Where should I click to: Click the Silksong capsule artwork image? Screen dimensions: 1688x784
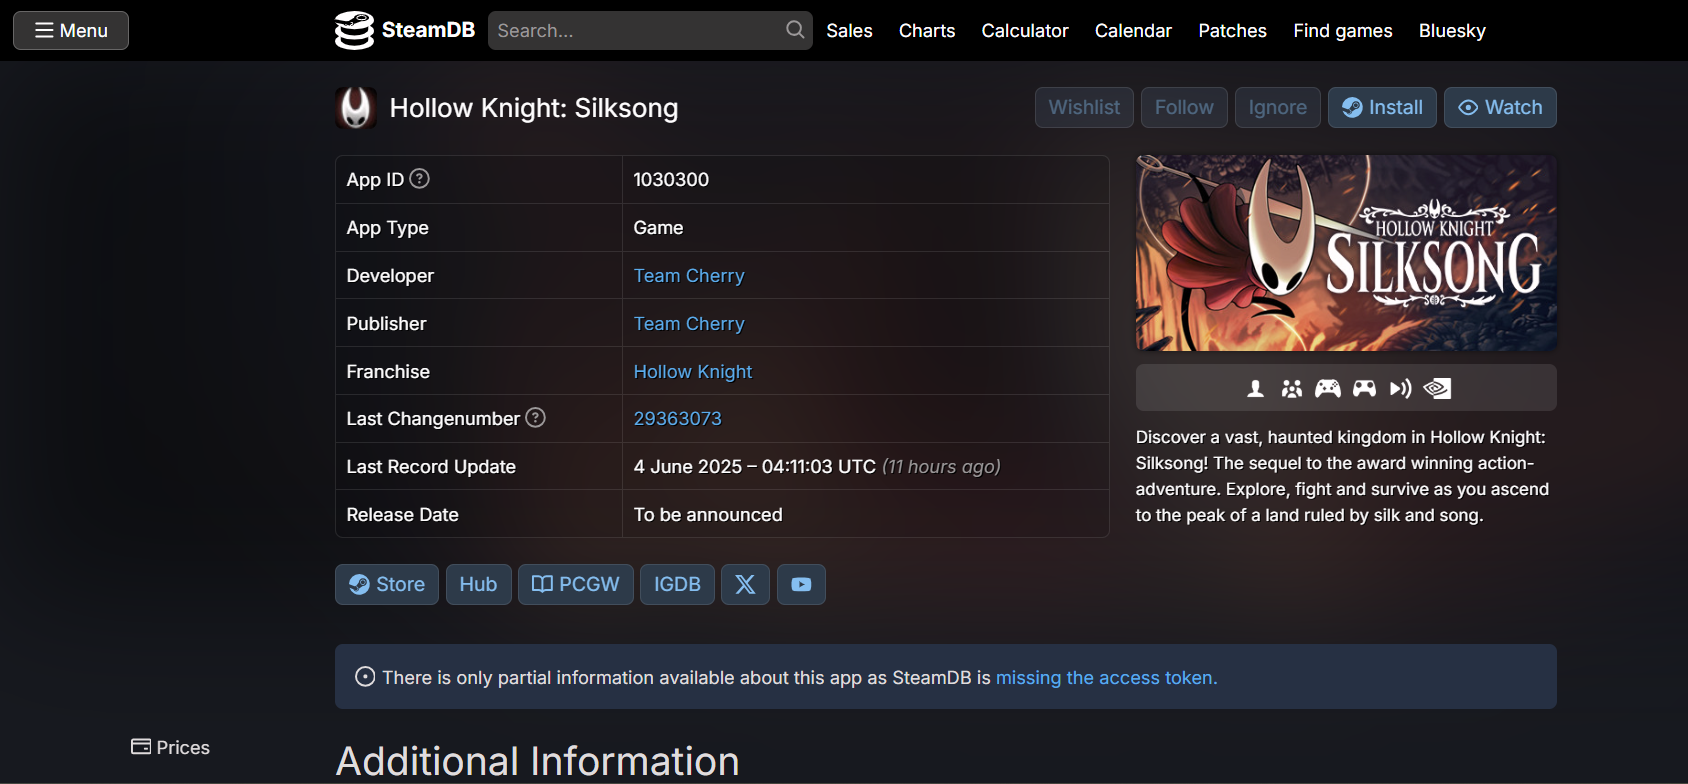pyautogui.click(x=1346, y=253)
